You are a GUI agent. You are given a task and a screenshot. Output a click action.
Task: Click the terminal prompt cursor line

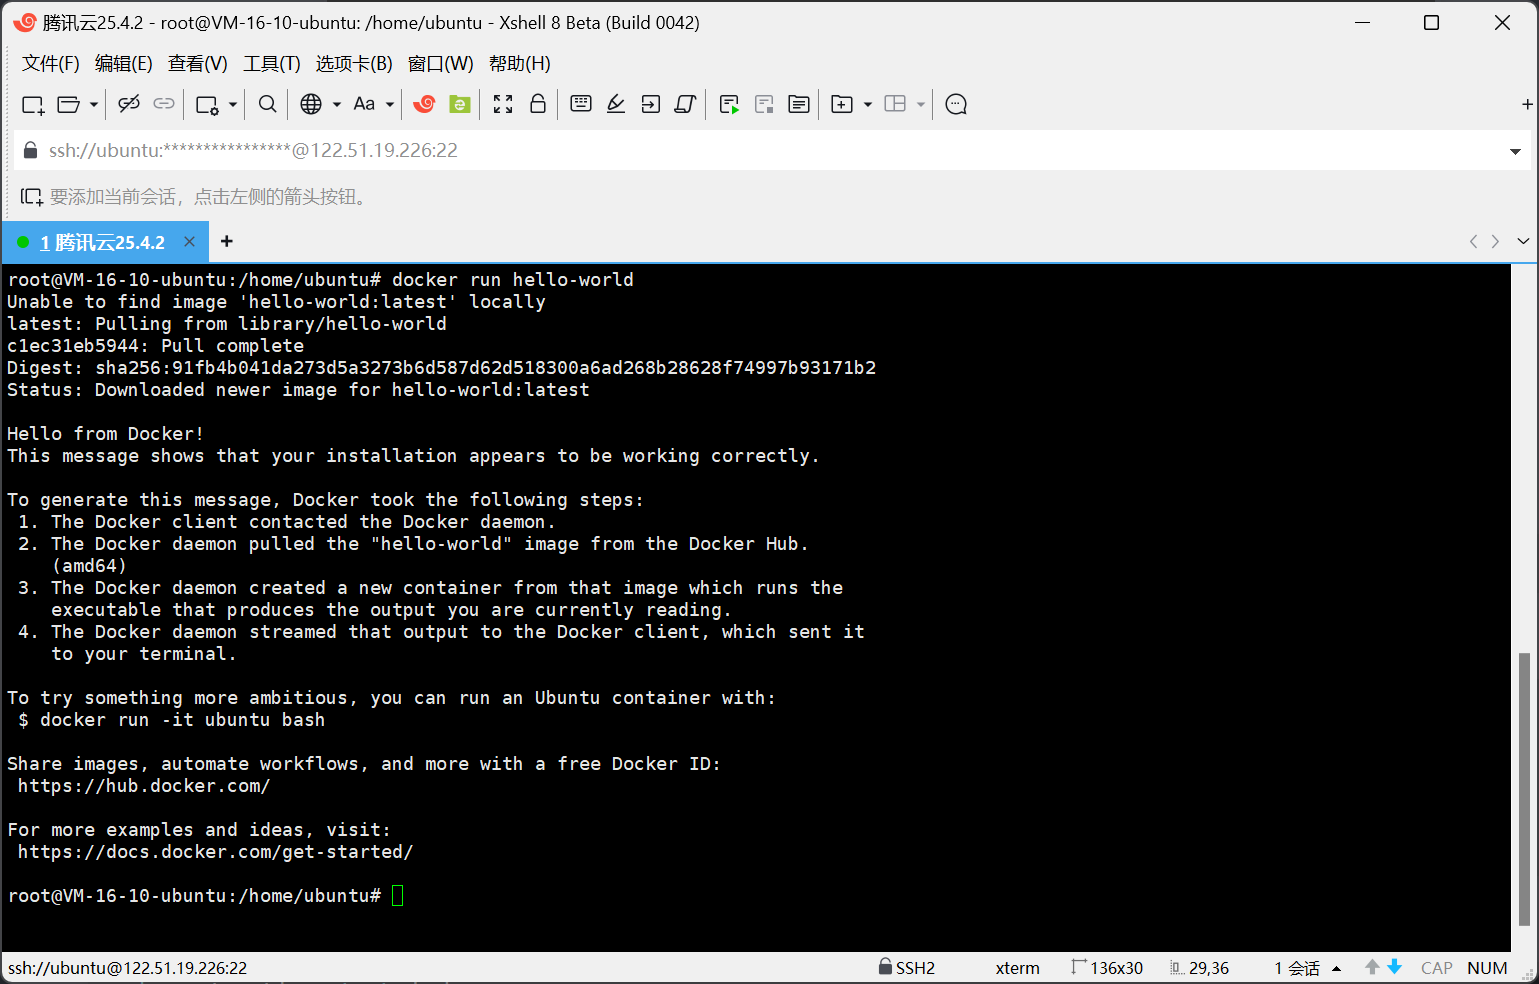206,895
